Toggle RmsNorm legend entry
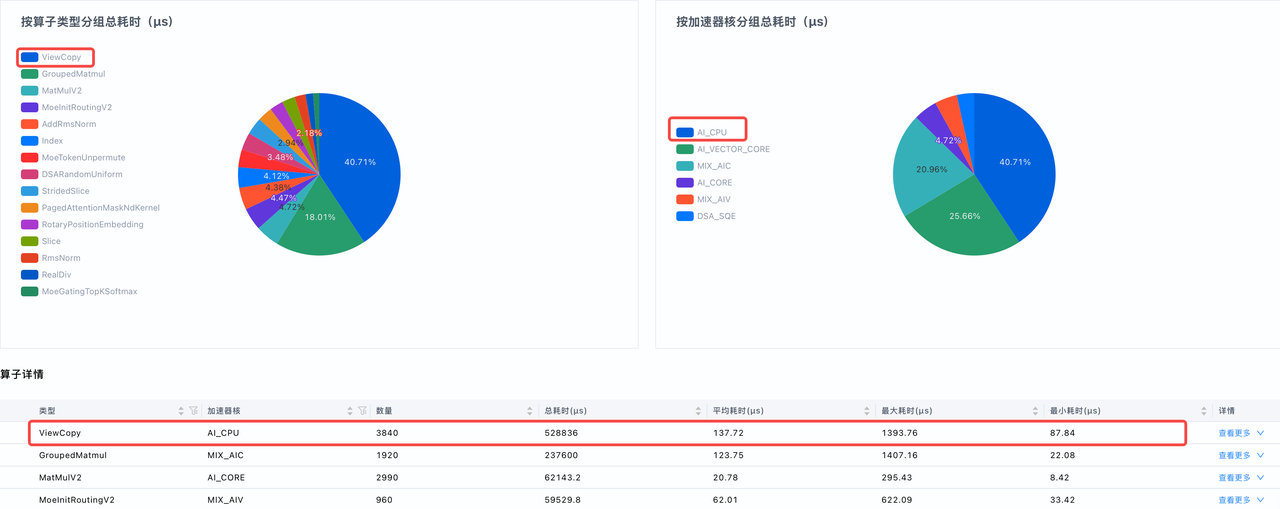The image size is (1280, 509). (x=51, y=258)
